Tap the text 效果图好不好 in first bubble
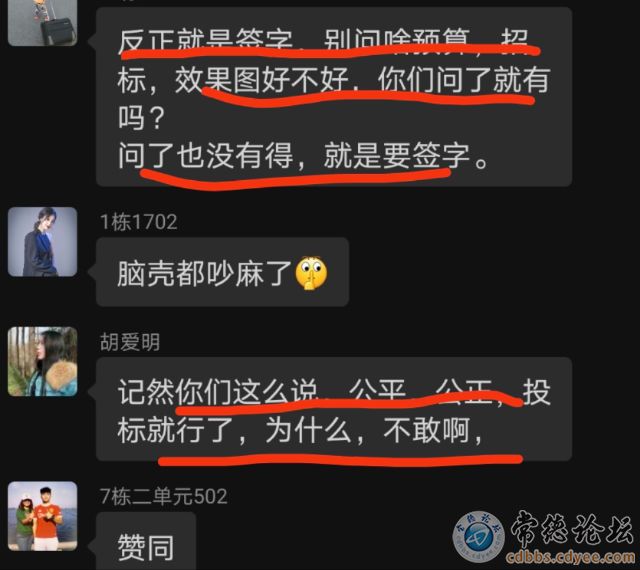Viewport: 640px width, 570px height. pyautogui.click(x=262, y=80)
